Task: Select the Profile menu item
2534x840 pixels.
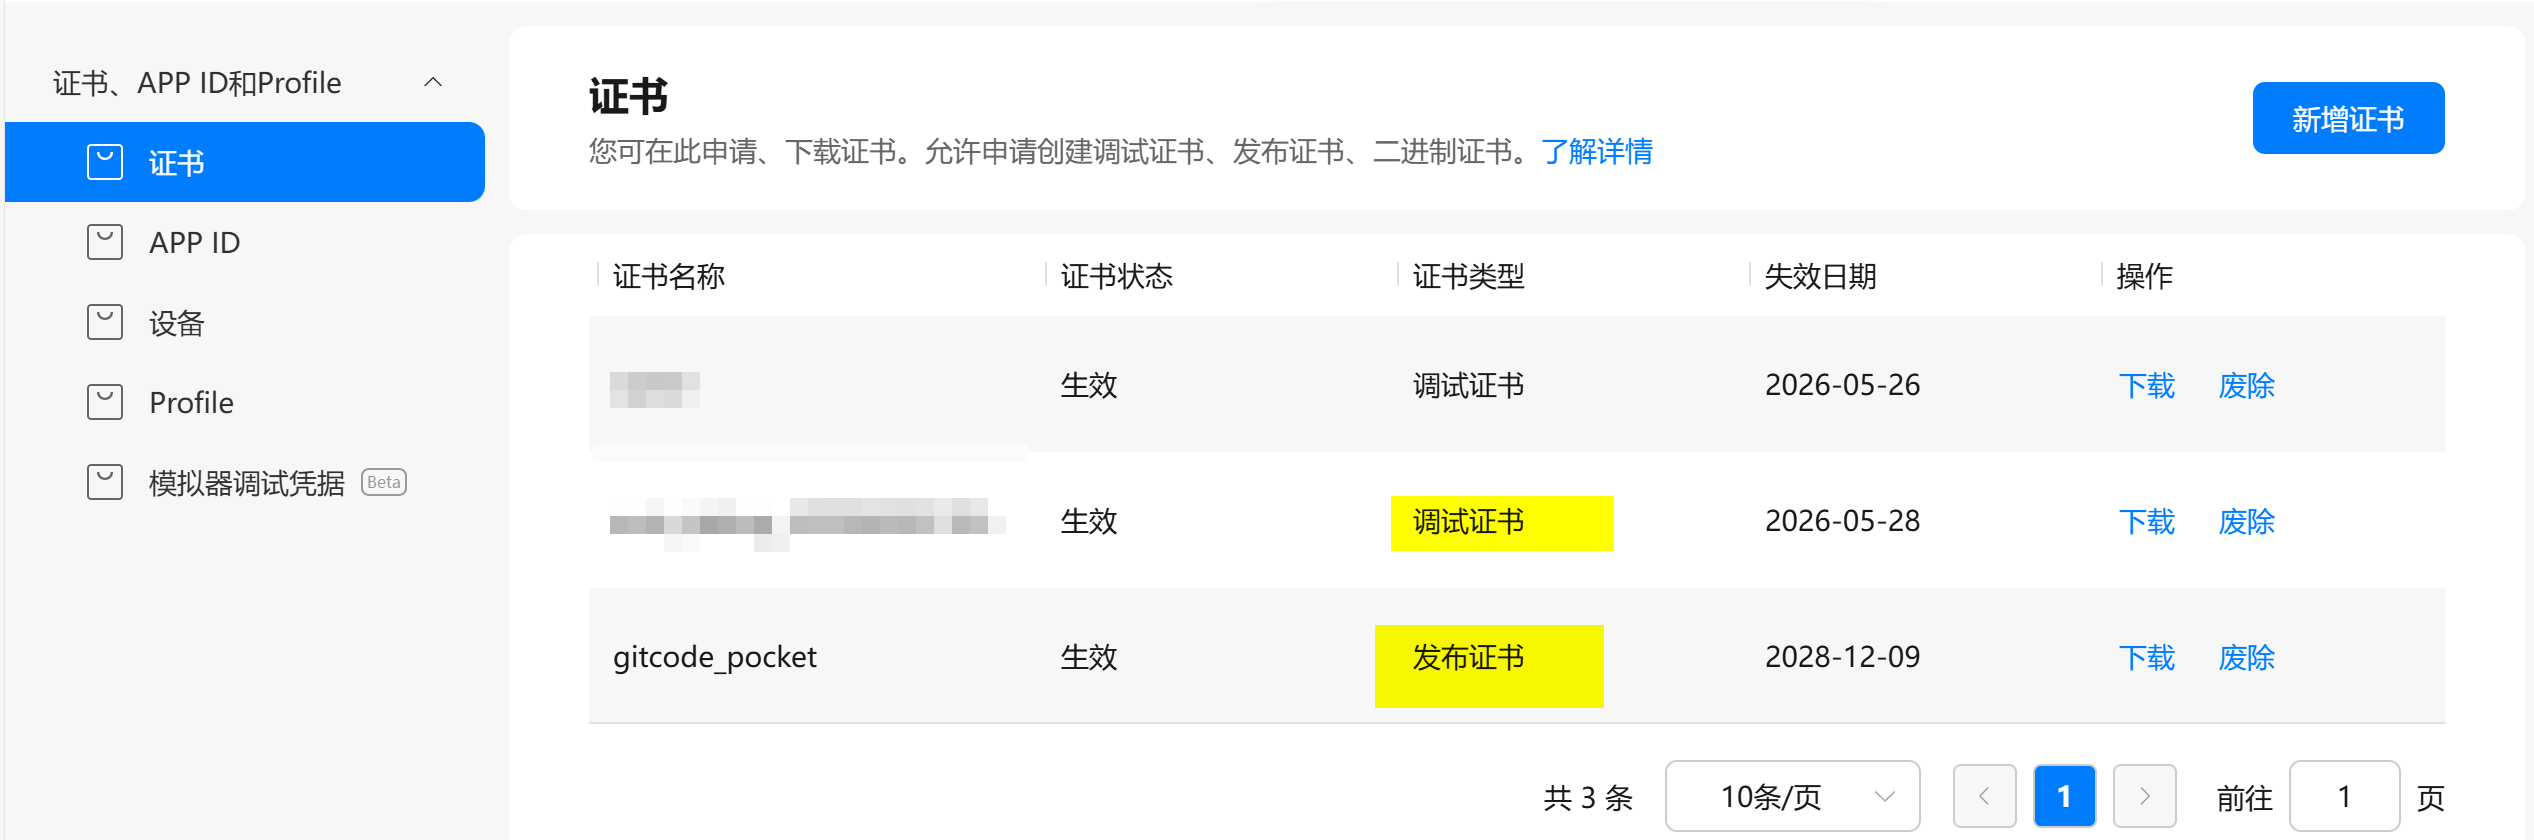Action: (x=191, y=402)
